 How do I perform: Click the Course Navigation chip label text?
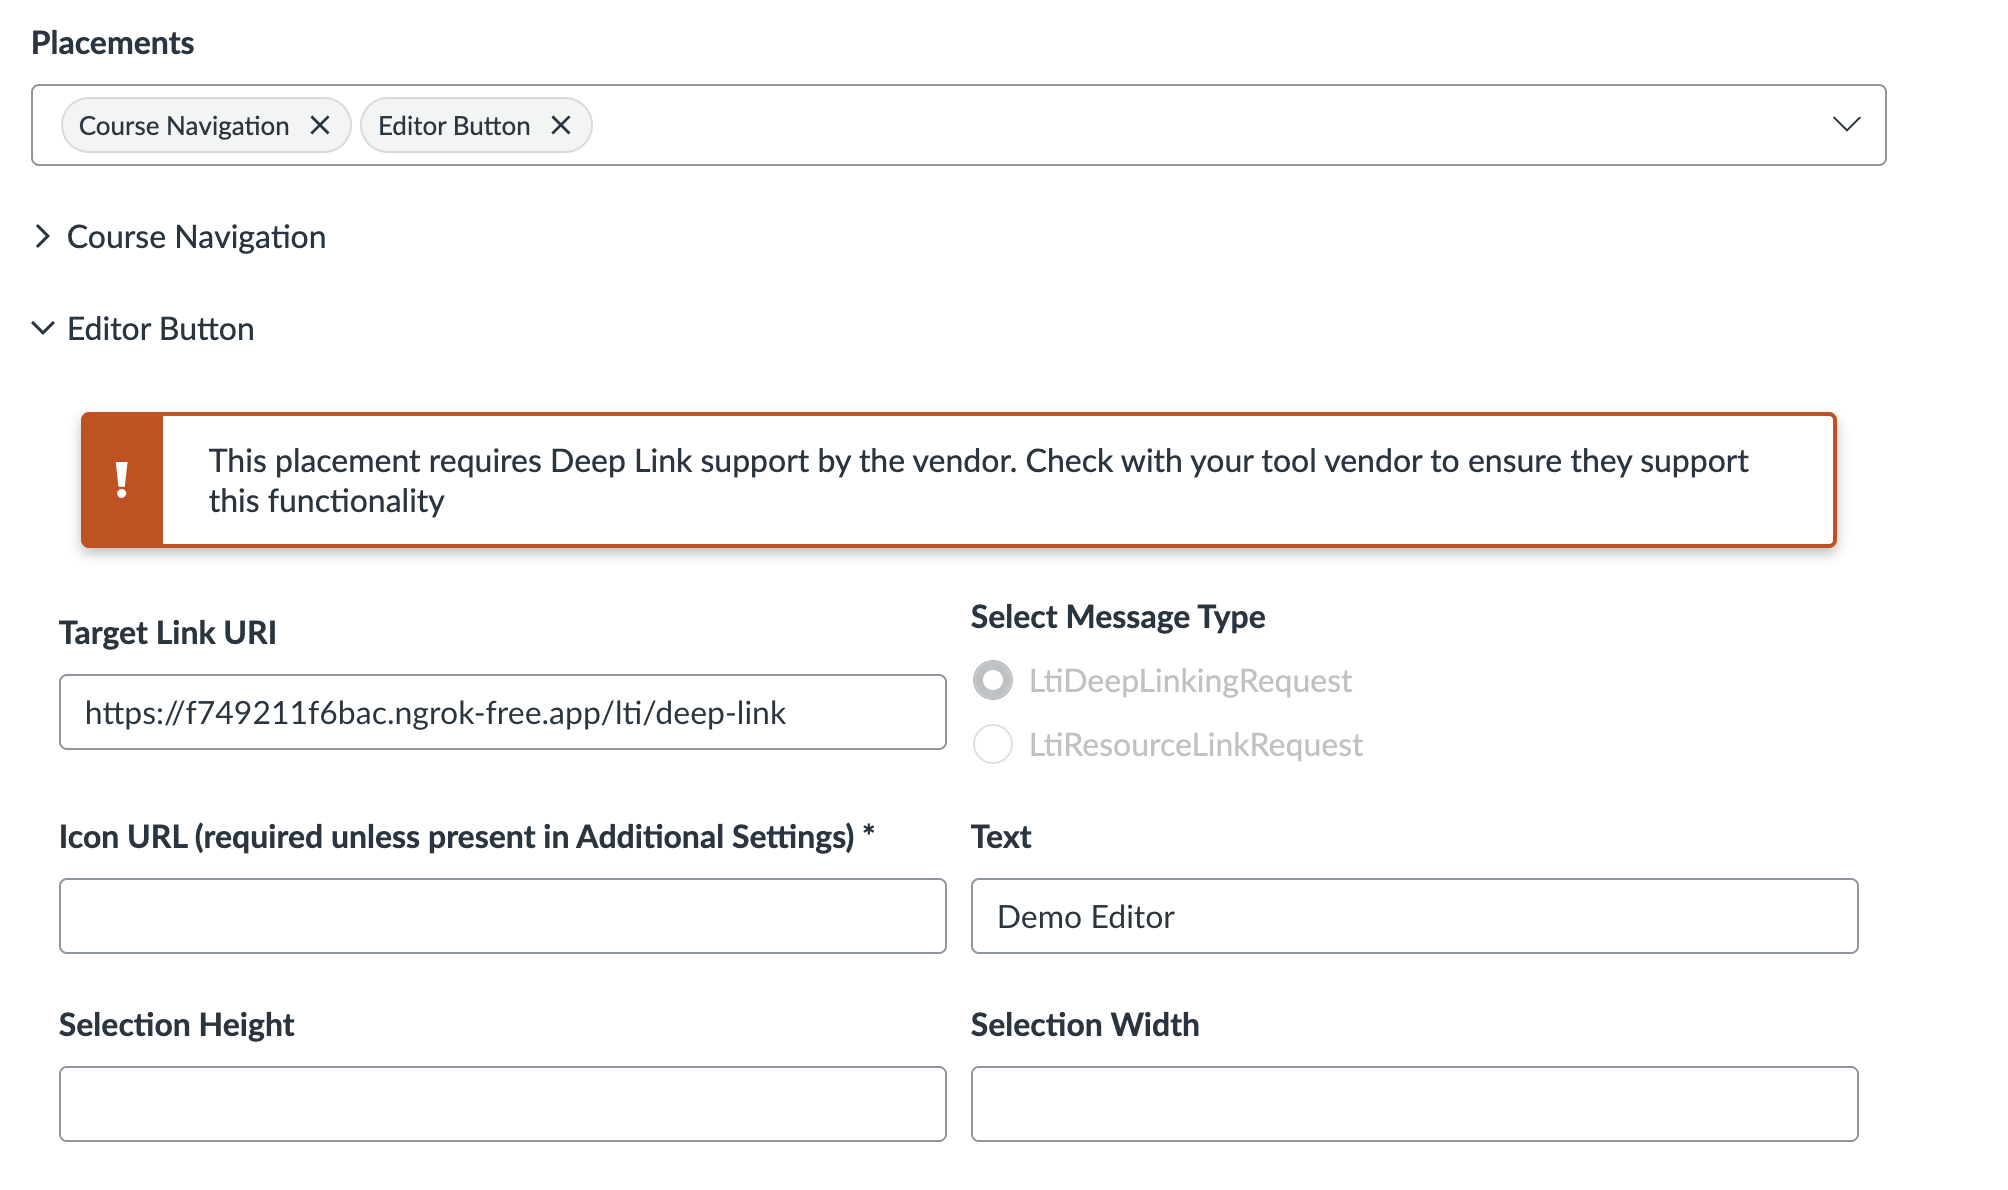pyautogui.click(x=182, y=125)
